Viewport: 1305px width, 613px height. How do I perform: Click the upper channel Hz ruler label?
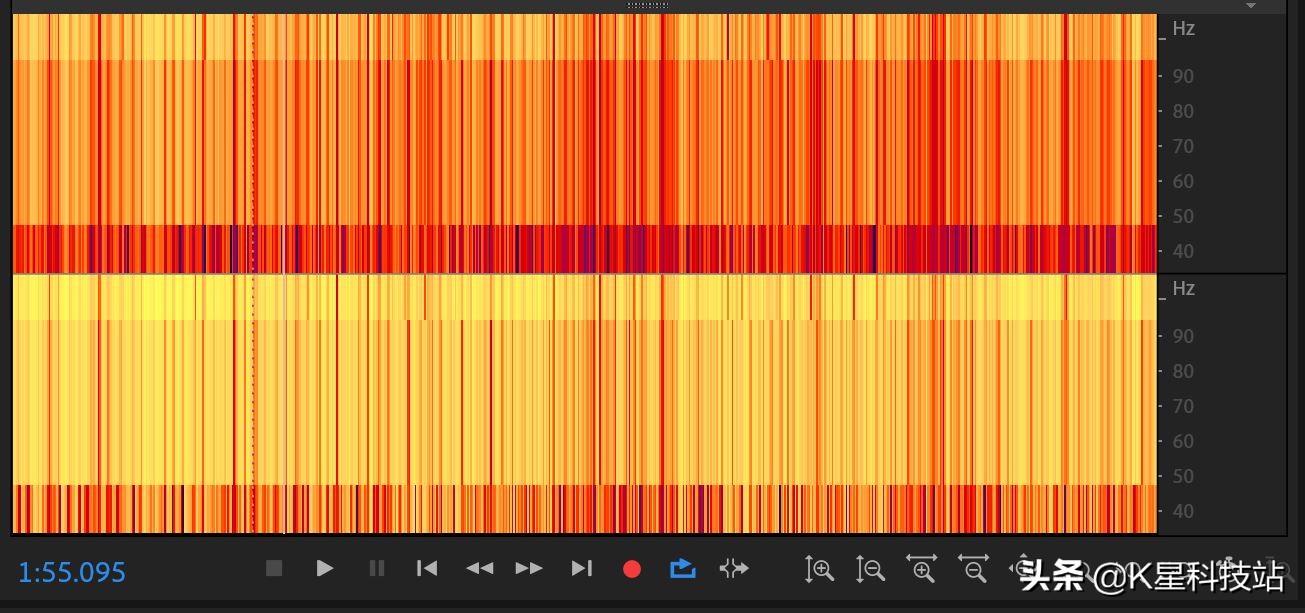pyautogui.click(x=1183, y=29)
